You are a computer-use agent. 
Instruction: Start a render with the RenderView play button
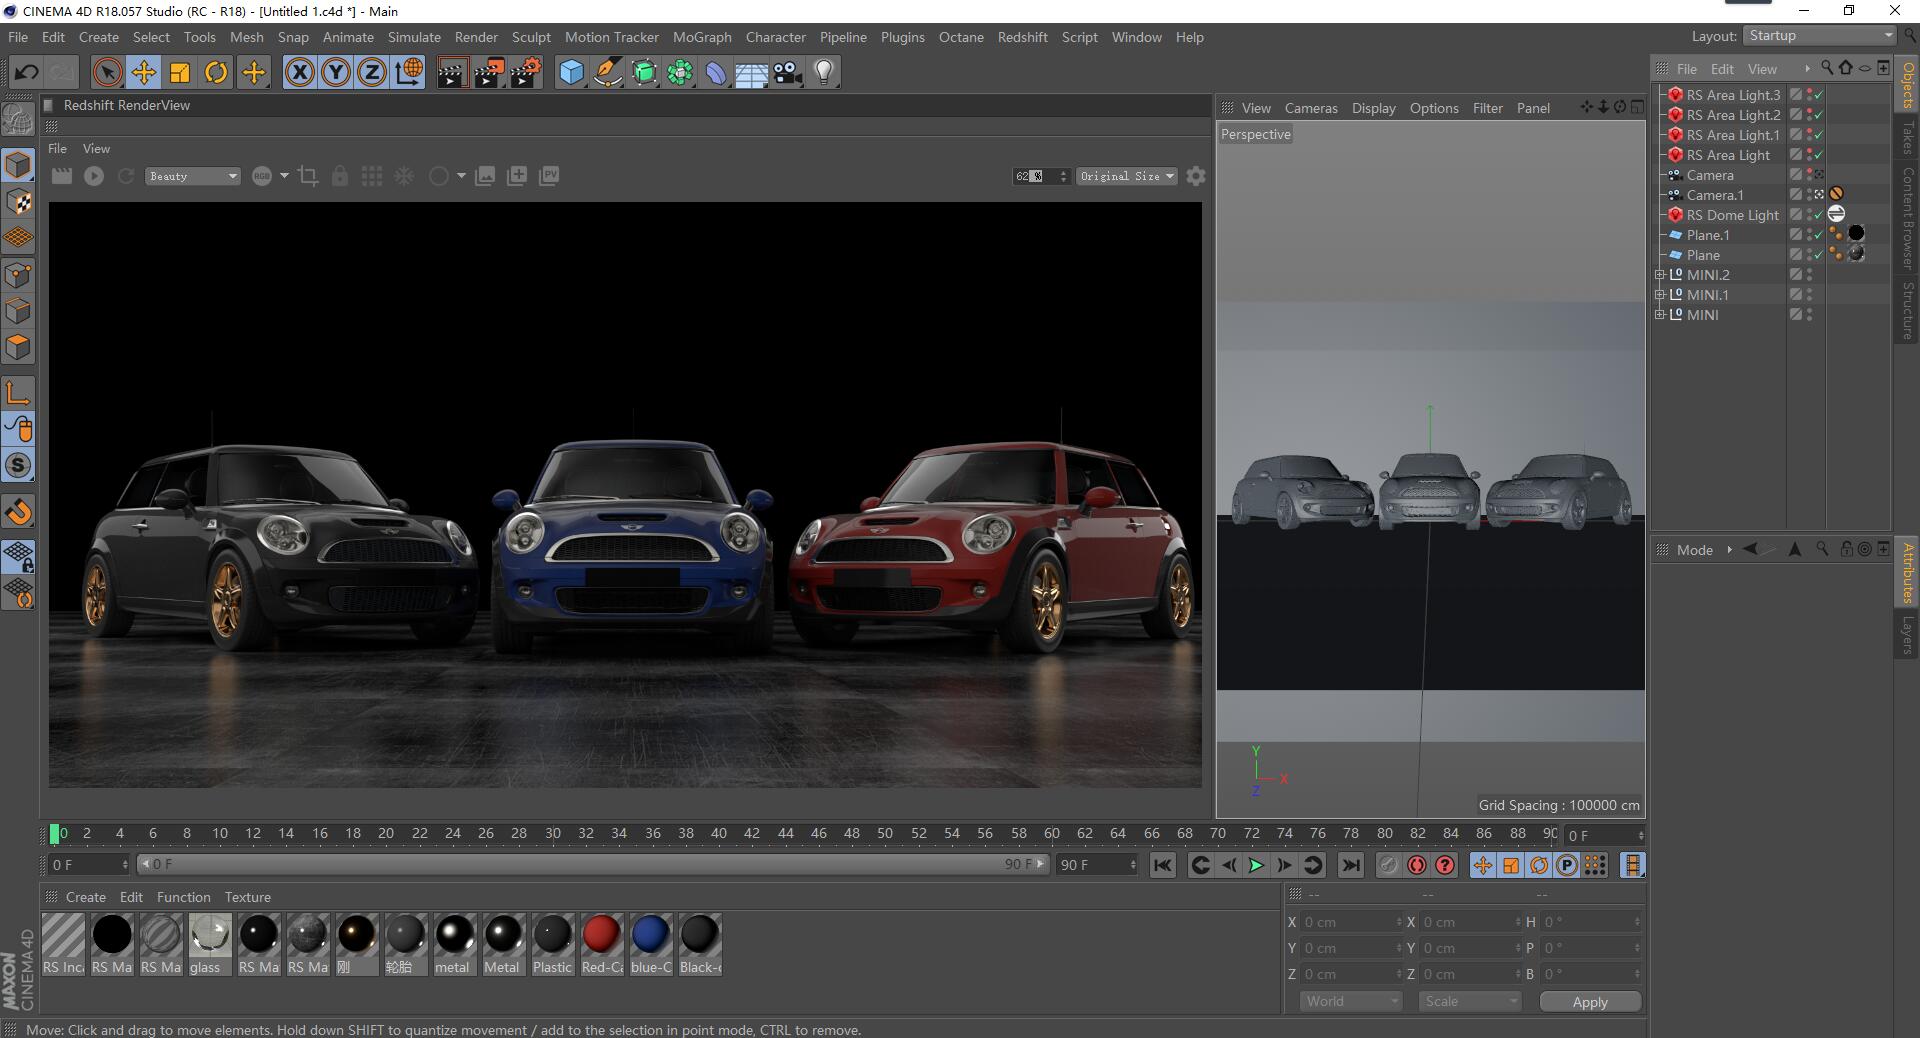click(94, 176)
